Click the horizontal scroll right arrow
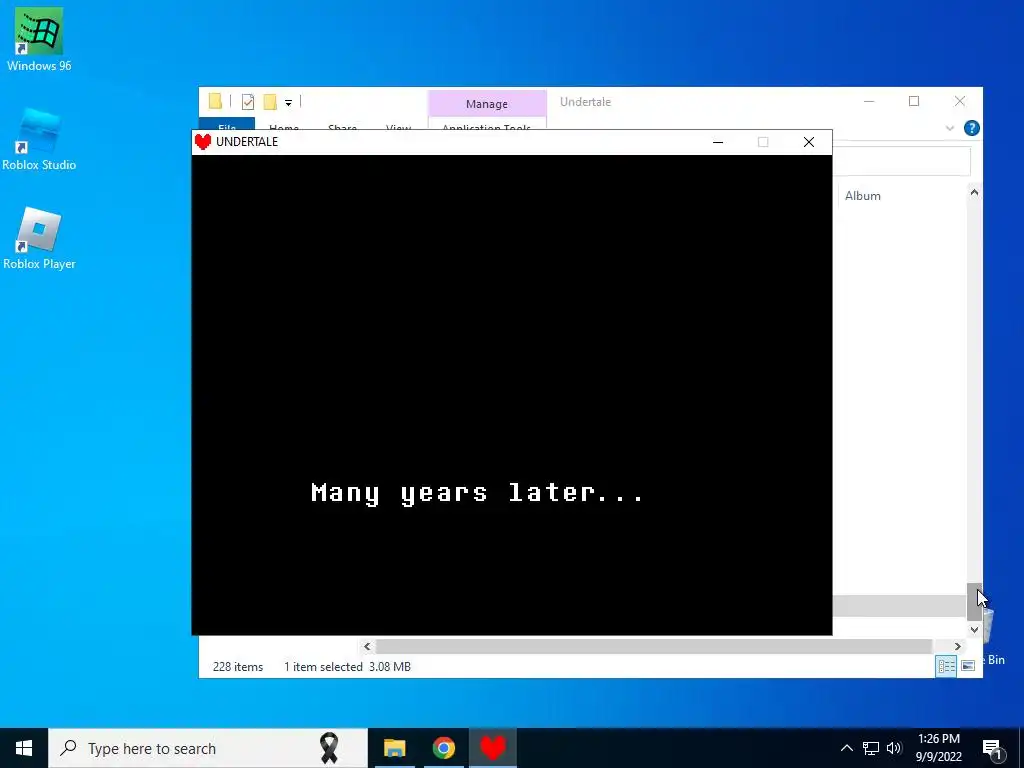 (x=957, y=647)
